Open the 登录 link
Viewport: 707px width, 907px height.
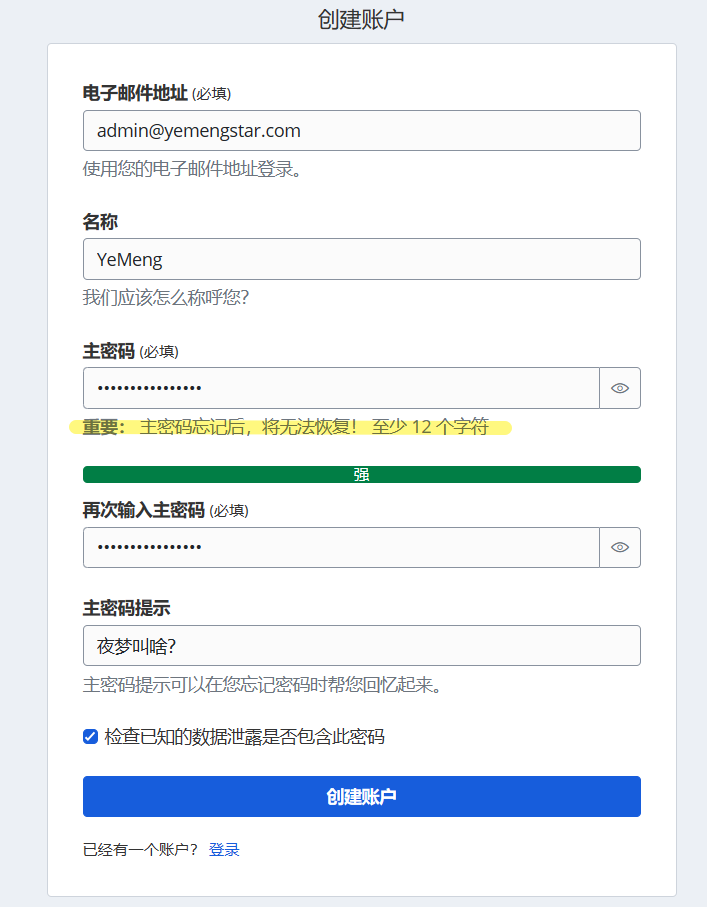point(224,850)
